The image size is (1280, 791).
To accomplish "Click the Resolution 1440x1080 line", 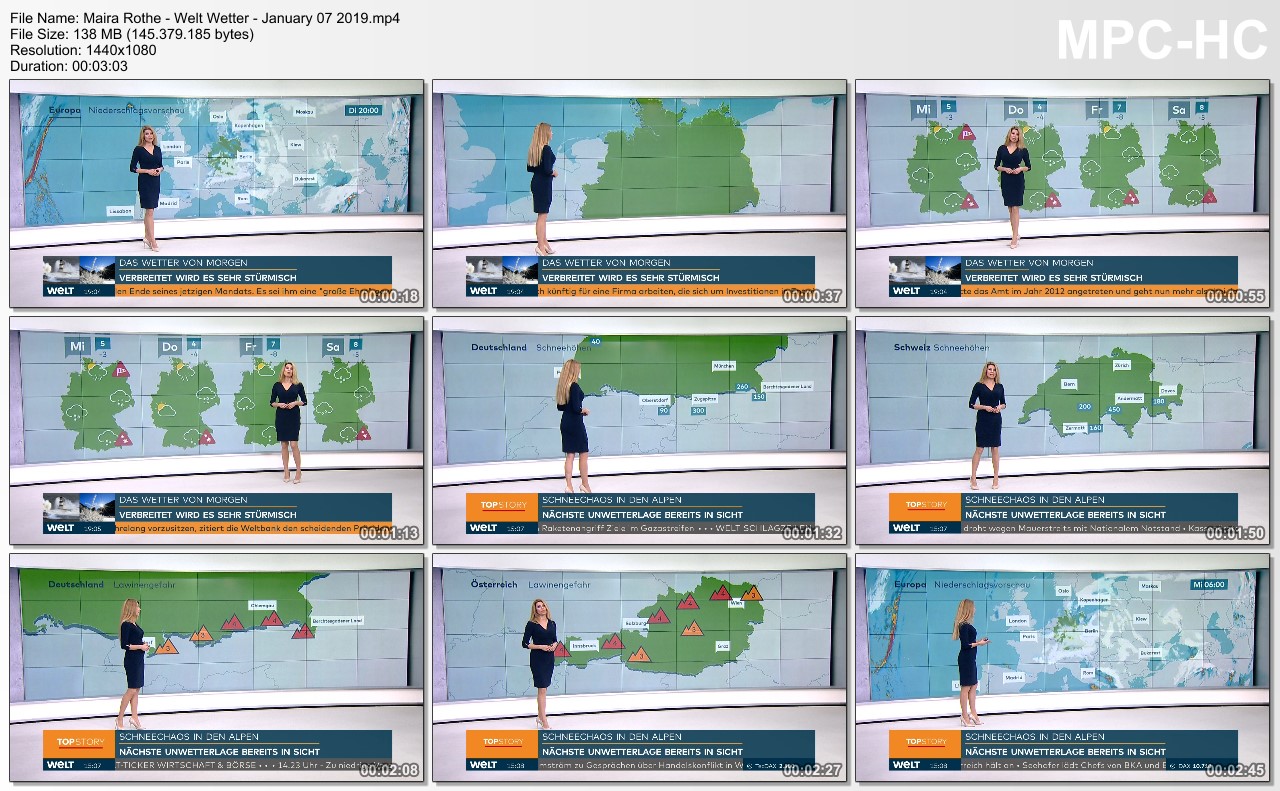I will (81, 50).
